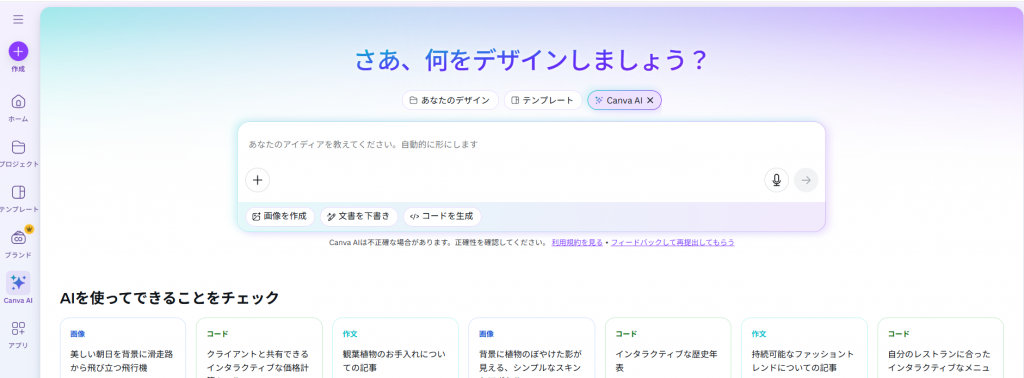
Task: Open card 観葉植物のお手入れについての記事
Action: (395, 347)
